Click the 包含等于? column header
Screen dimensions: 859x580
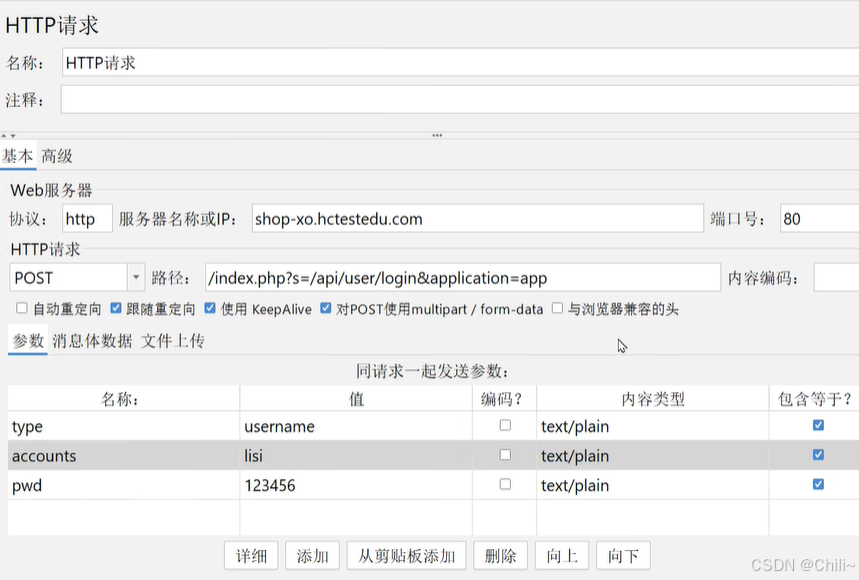point(814,399)
